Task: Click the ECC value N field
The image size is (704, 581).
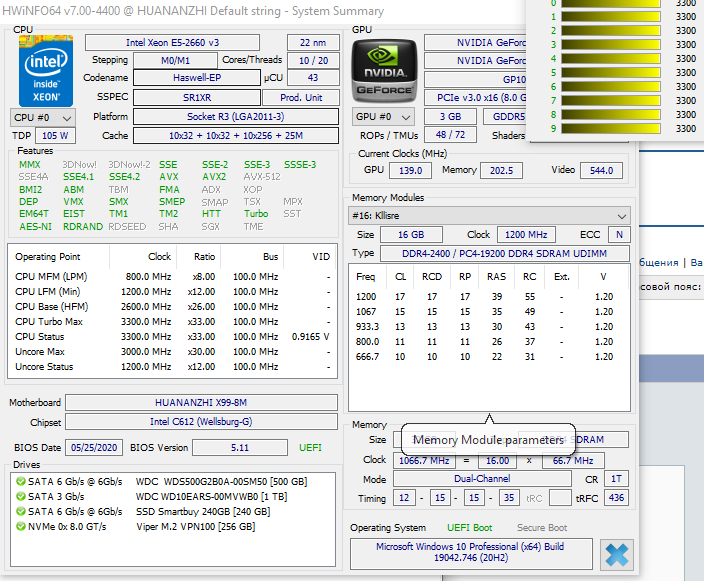Action: [x=619, y=235]
